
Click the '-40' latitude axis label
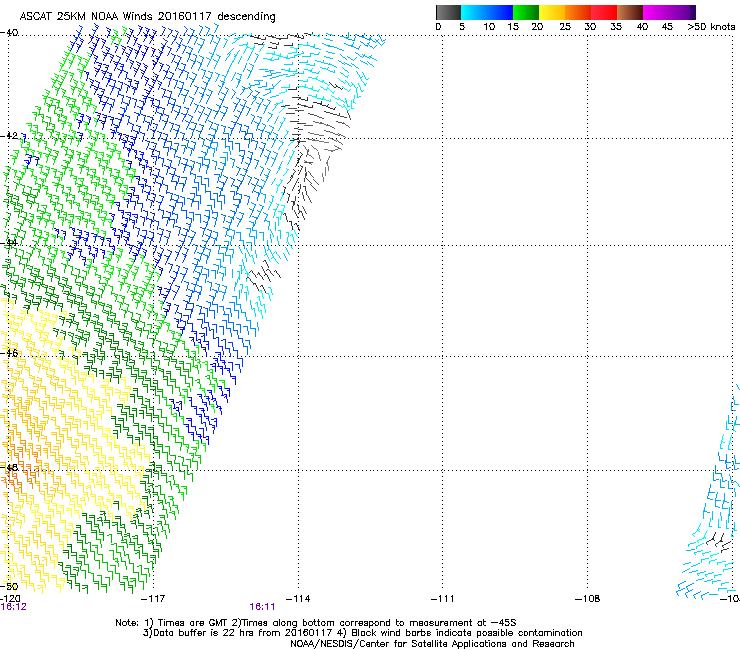click(9, 33)
